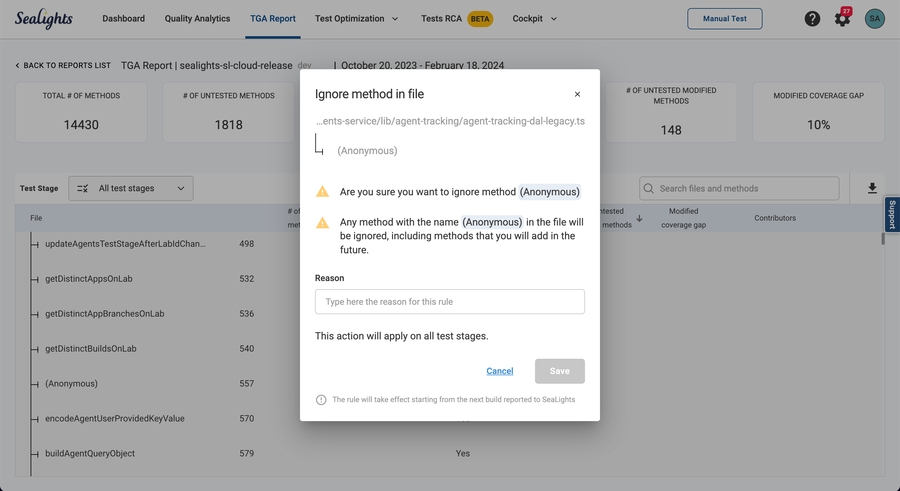Close the Ignore method dialog
This screenshot has height=491, width=900.
[x=577, y=95]
